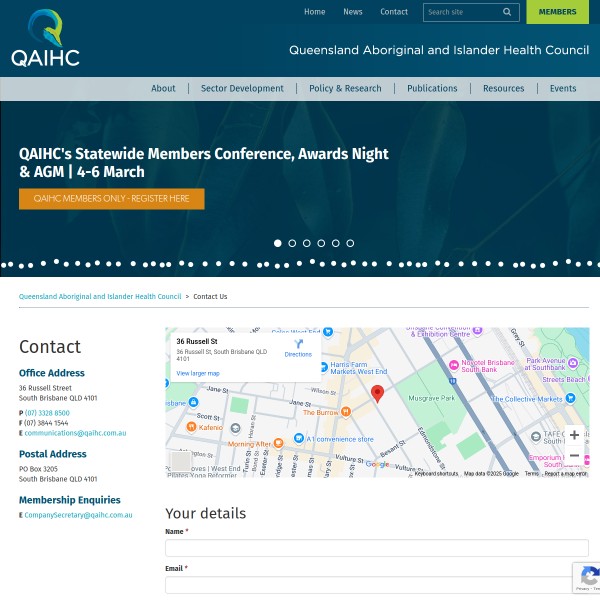Click the QAIHC logo
The image size is (600, 600).
pos(45,38)
